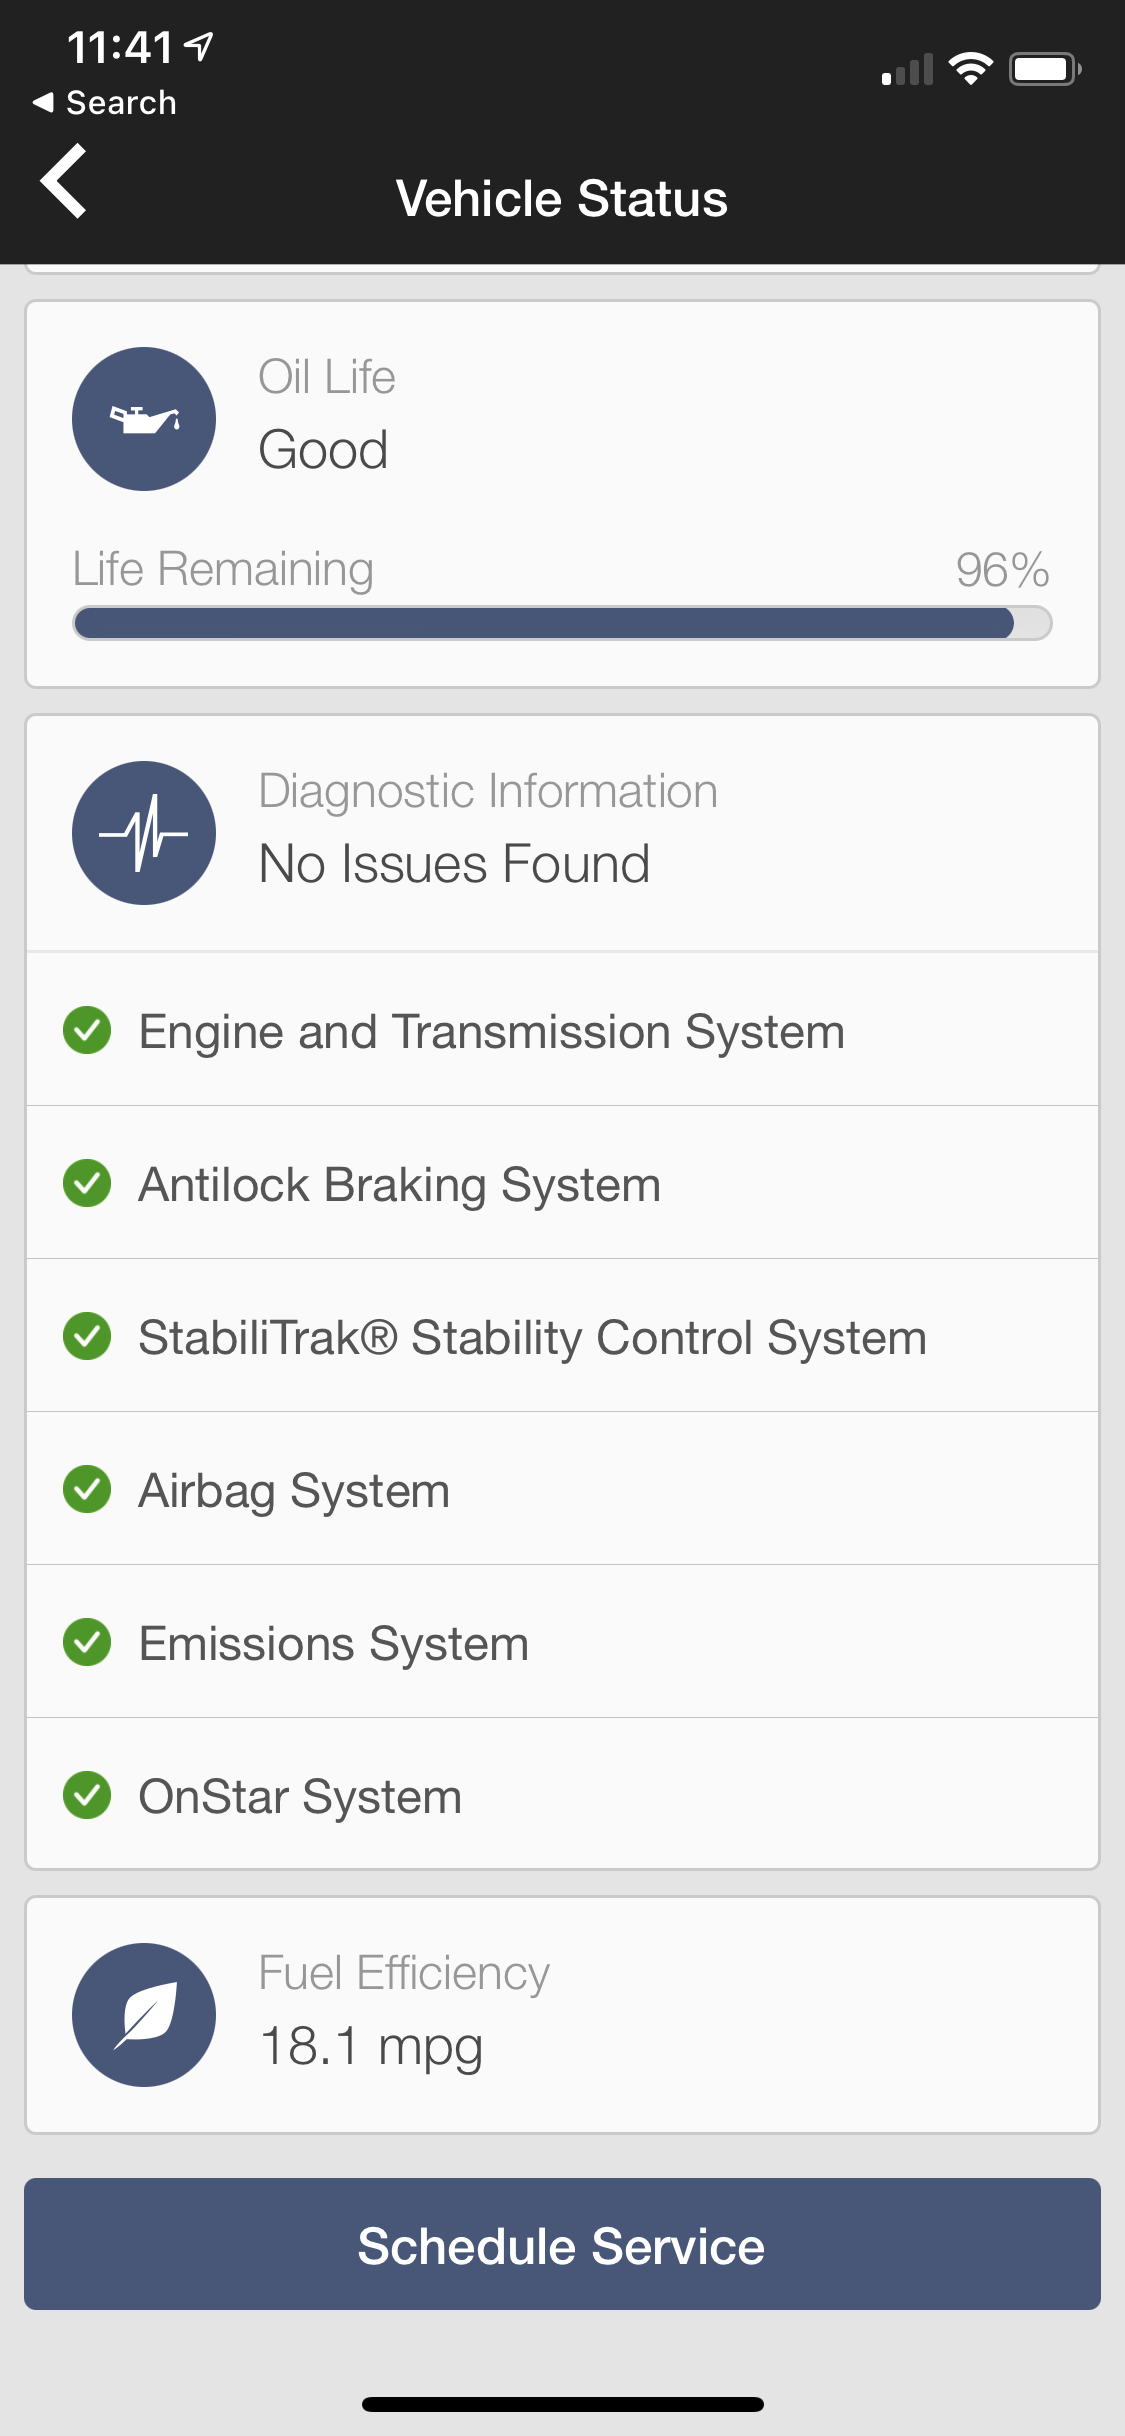Tap the Wi-Fi status icon
1125x2436 pixels.
pyautogui.click(x=970, y=69)
